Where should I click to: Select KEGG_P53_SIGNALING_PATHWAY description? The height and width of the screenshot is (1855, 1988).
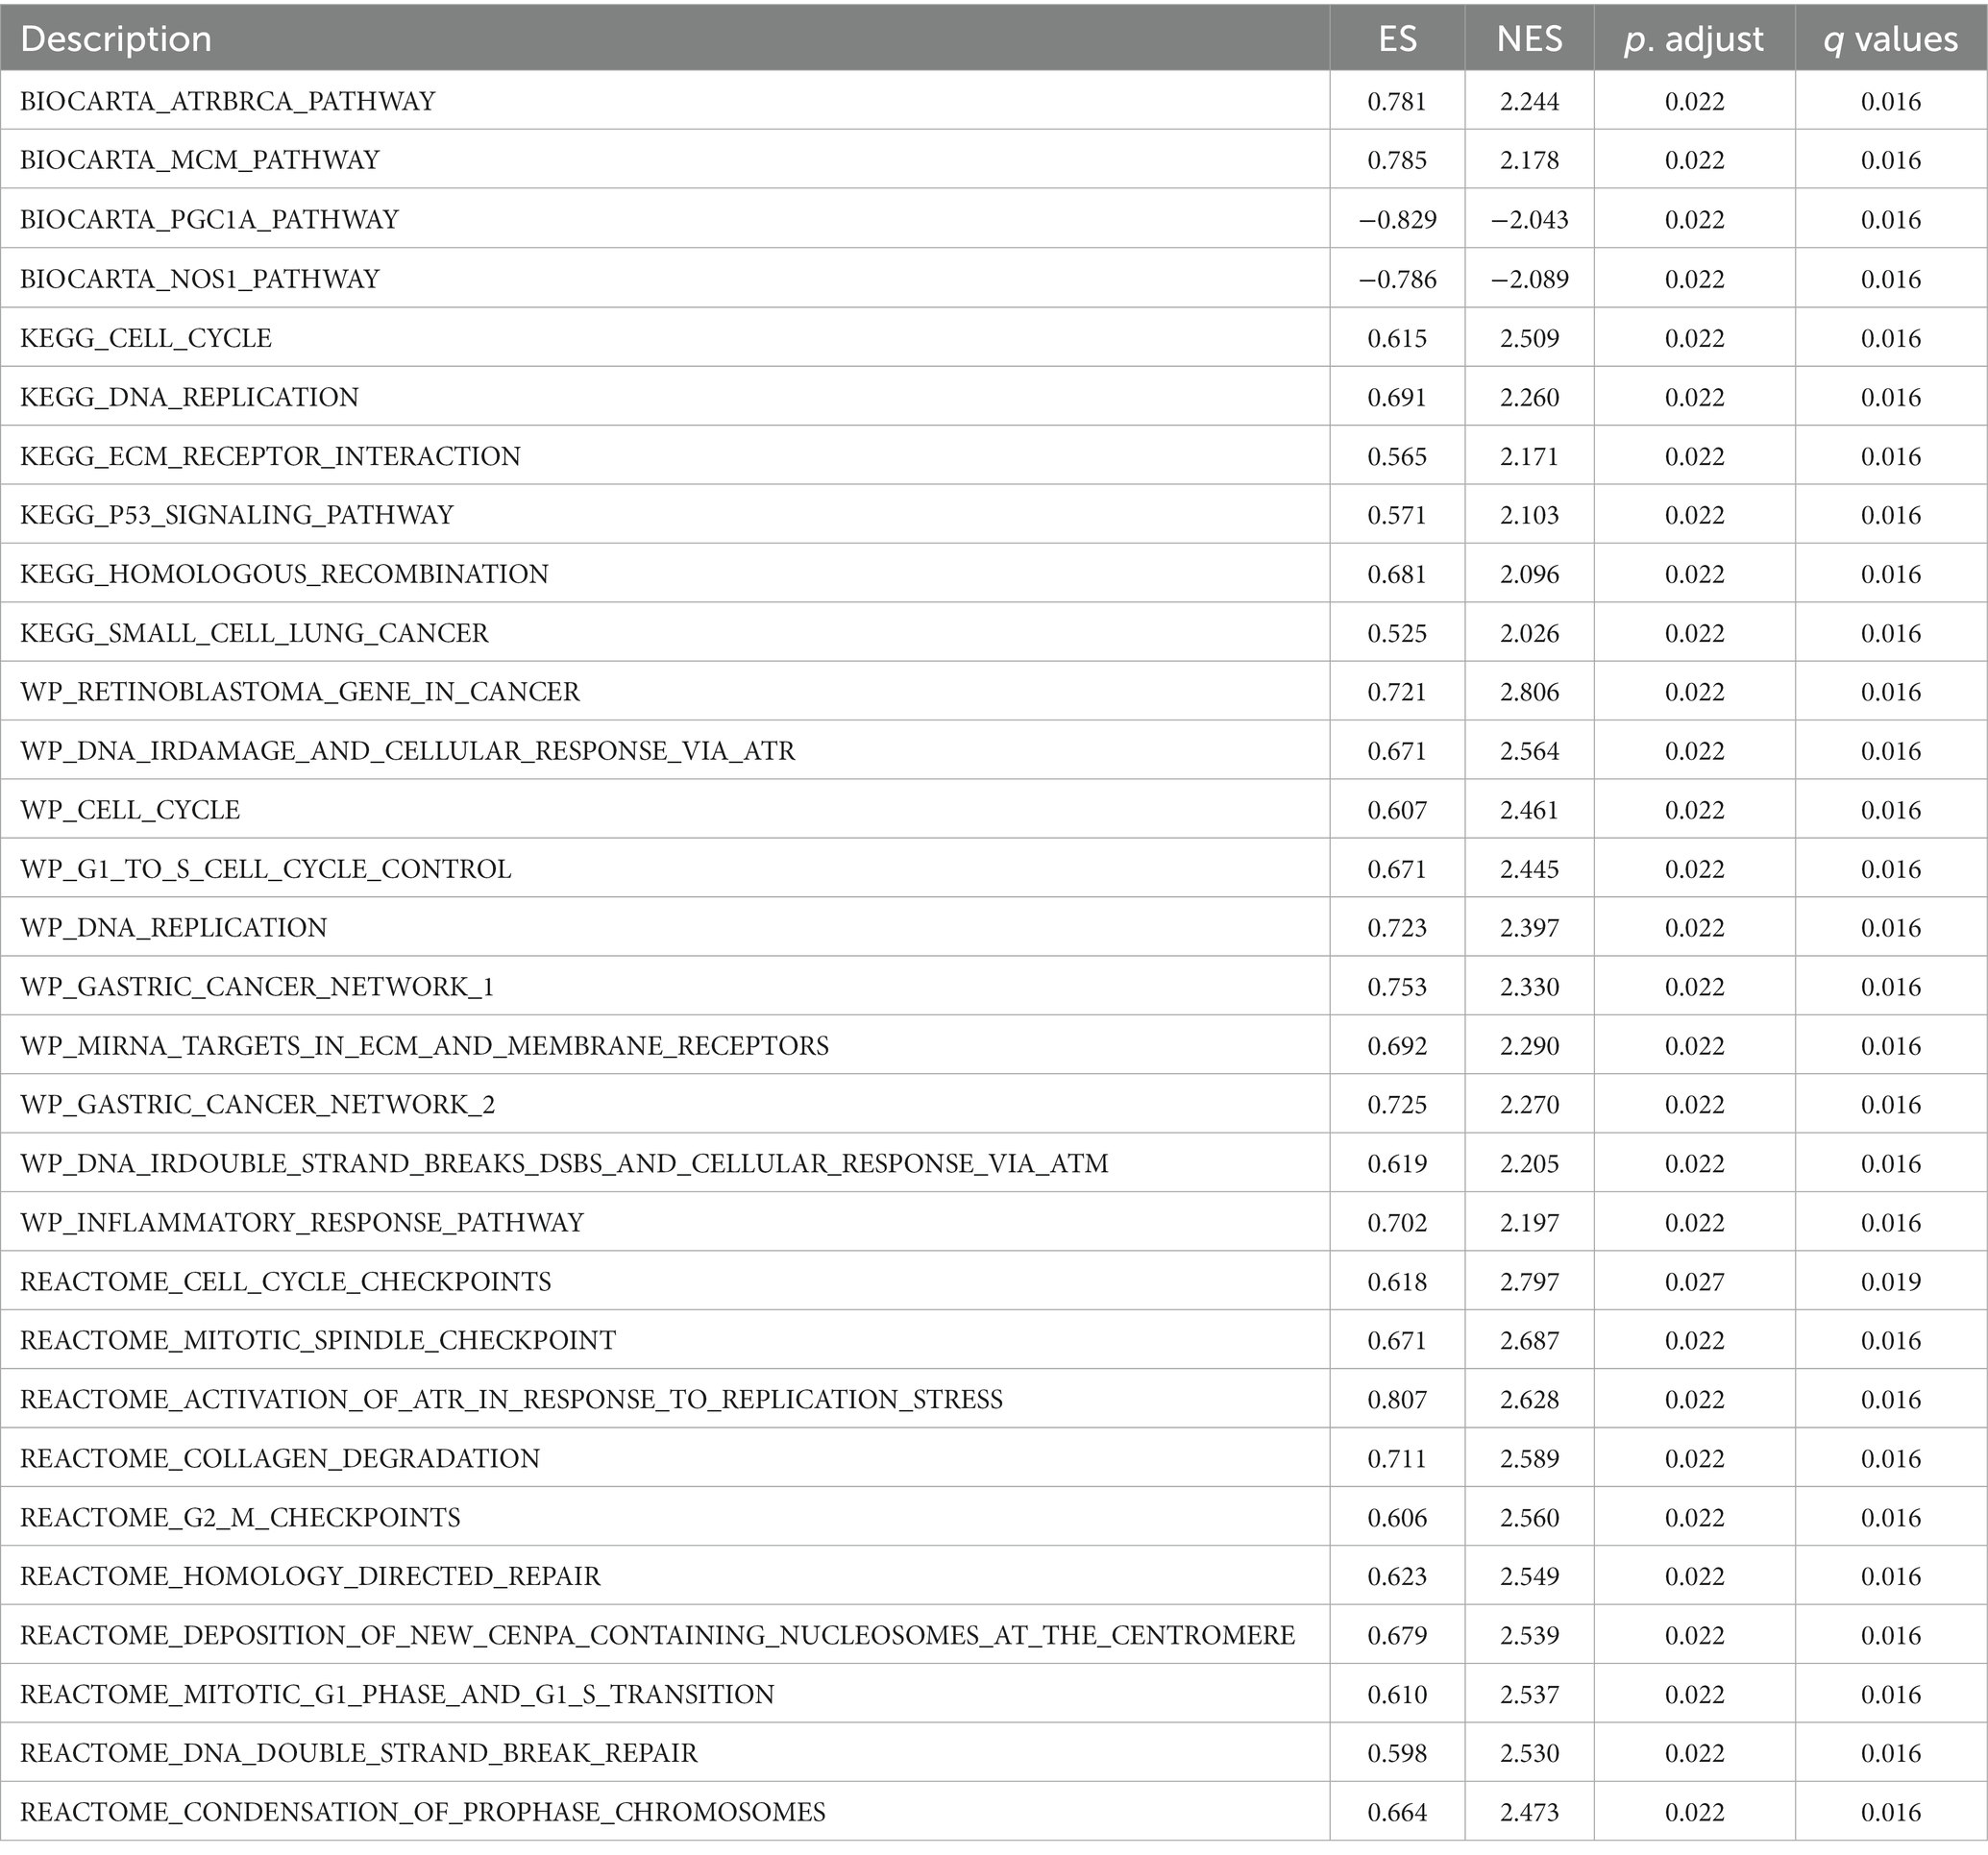point(237,515)
